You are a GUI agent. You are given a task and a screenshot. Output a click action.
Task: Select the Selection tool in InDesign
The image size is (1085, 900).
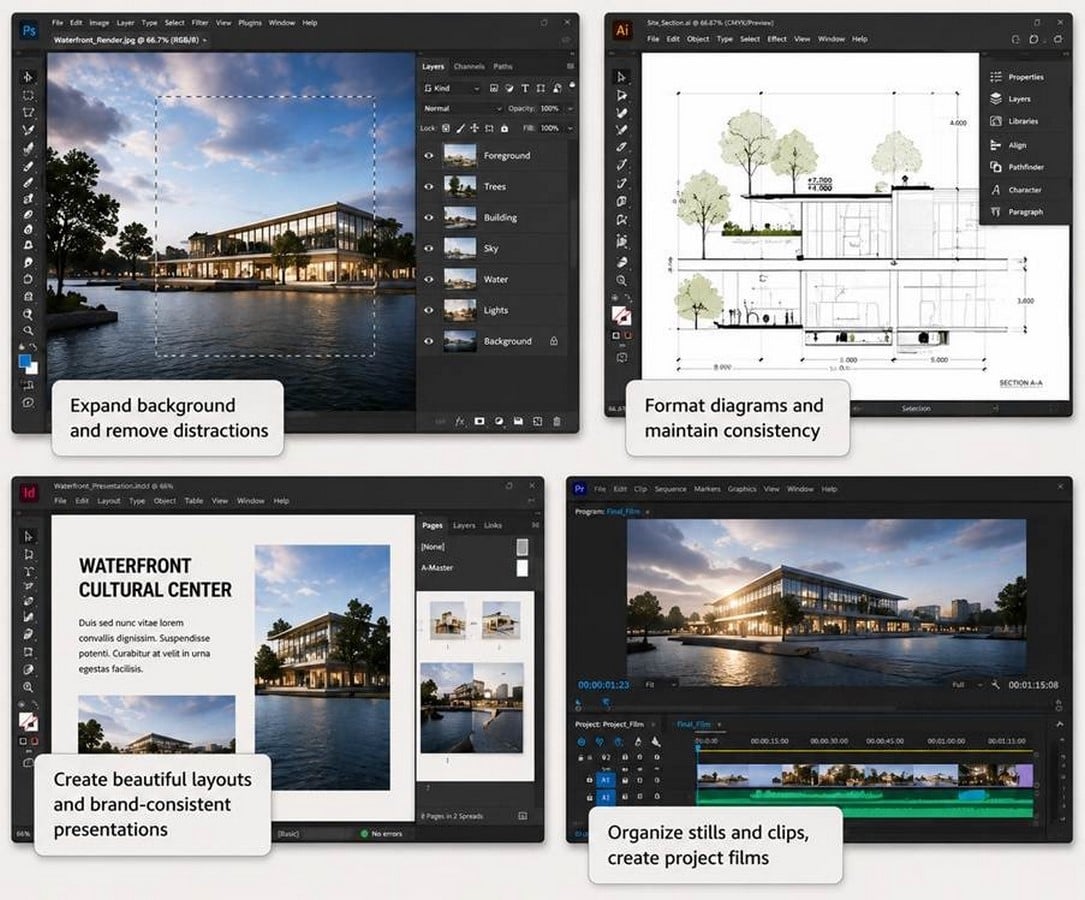[x=28, y=536]
